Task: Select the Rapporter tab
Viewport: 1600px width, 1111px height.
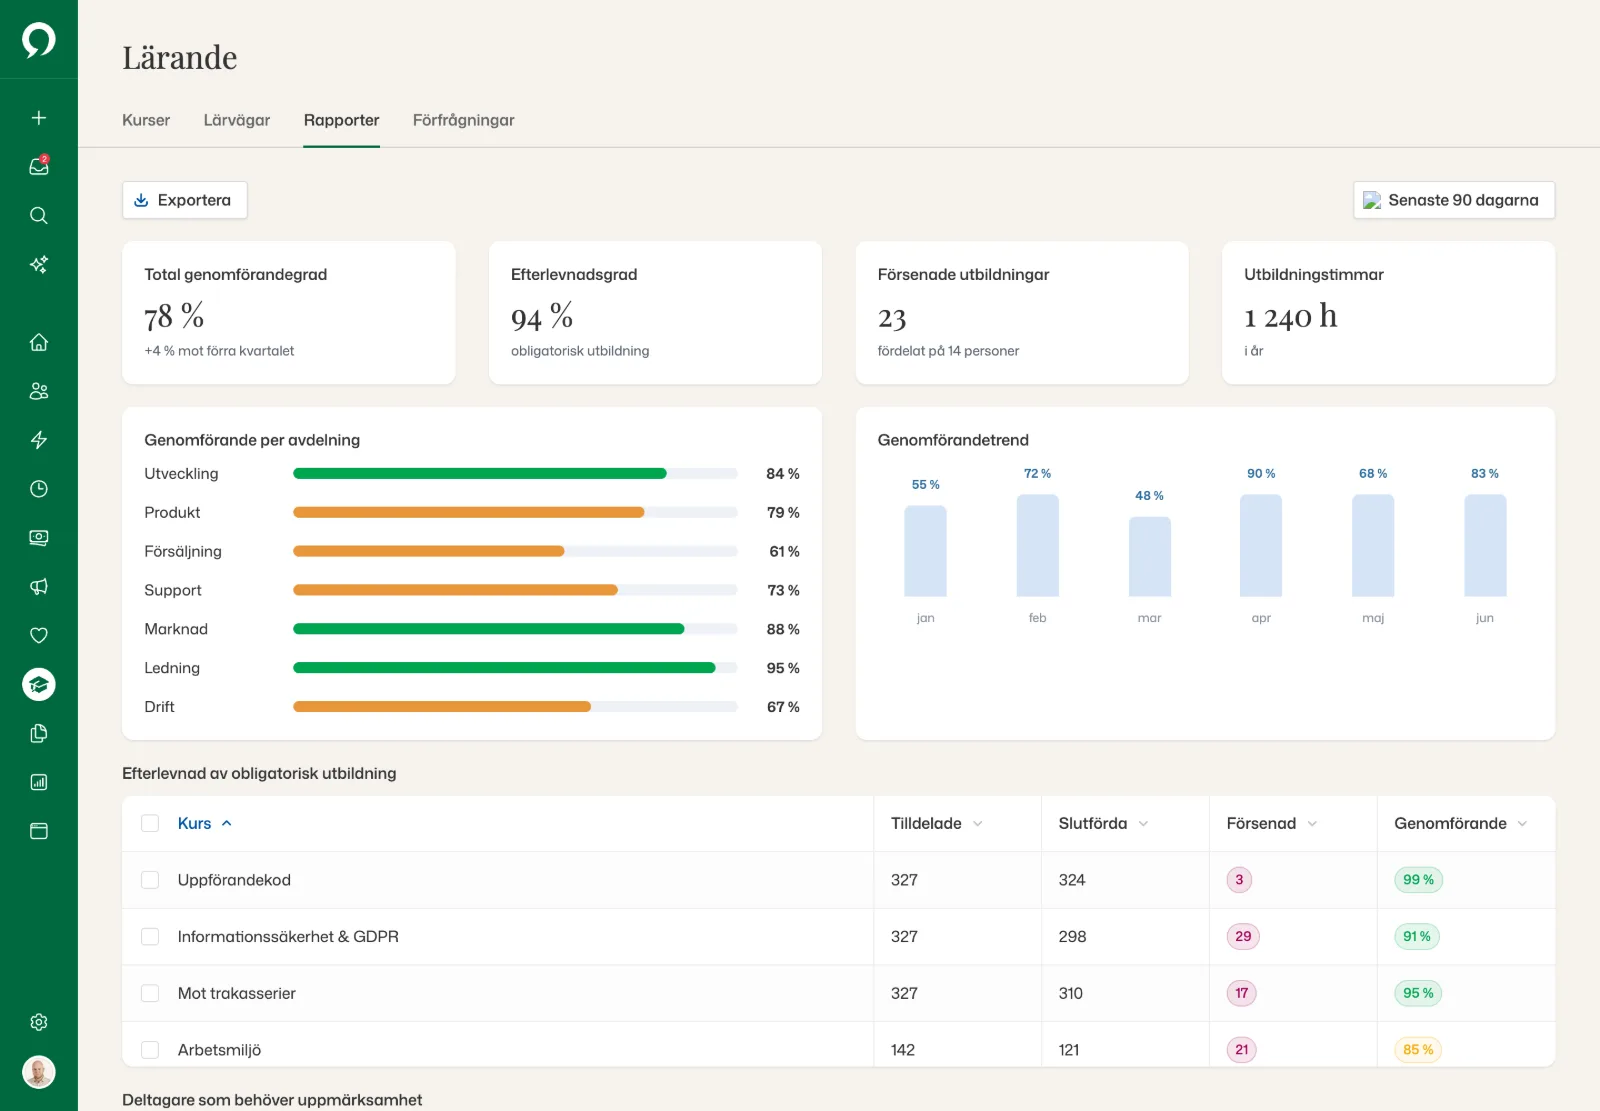Action: point(342,120)
